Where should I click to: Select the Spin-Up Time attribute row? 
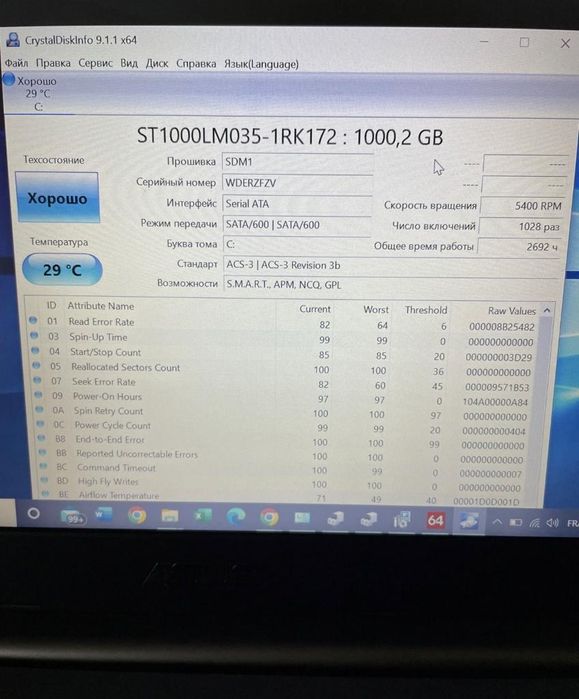(284, 339)
